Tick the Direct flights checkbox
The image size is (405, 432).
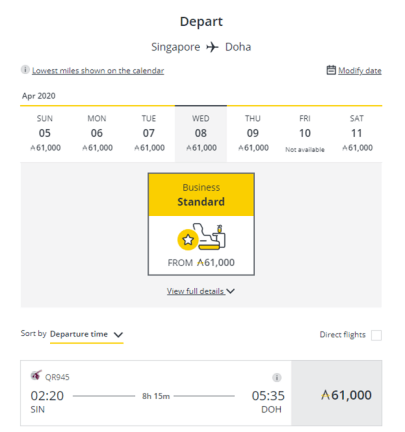pos(376,335)
